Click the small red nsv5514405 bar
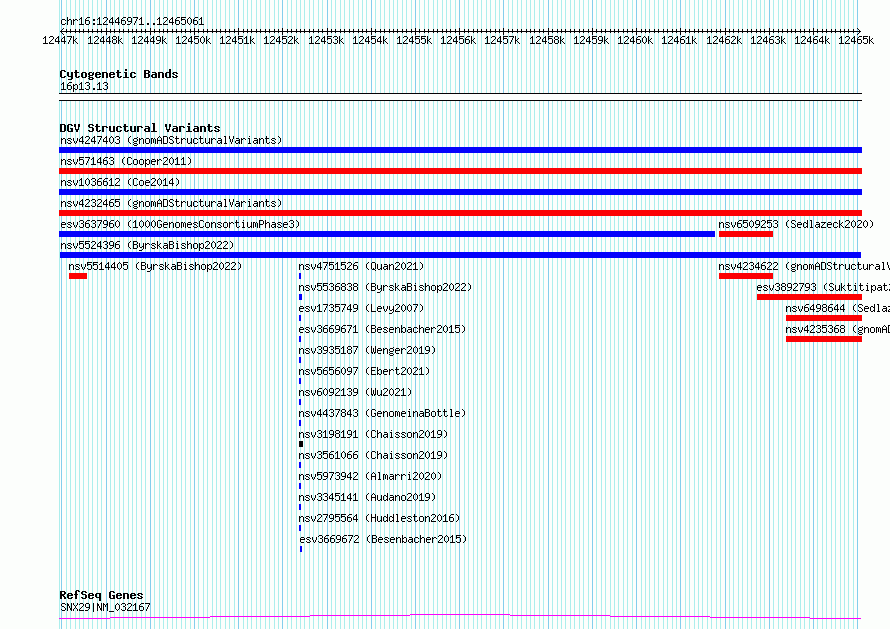Screen dimensions: 890x629 [78, 276]
